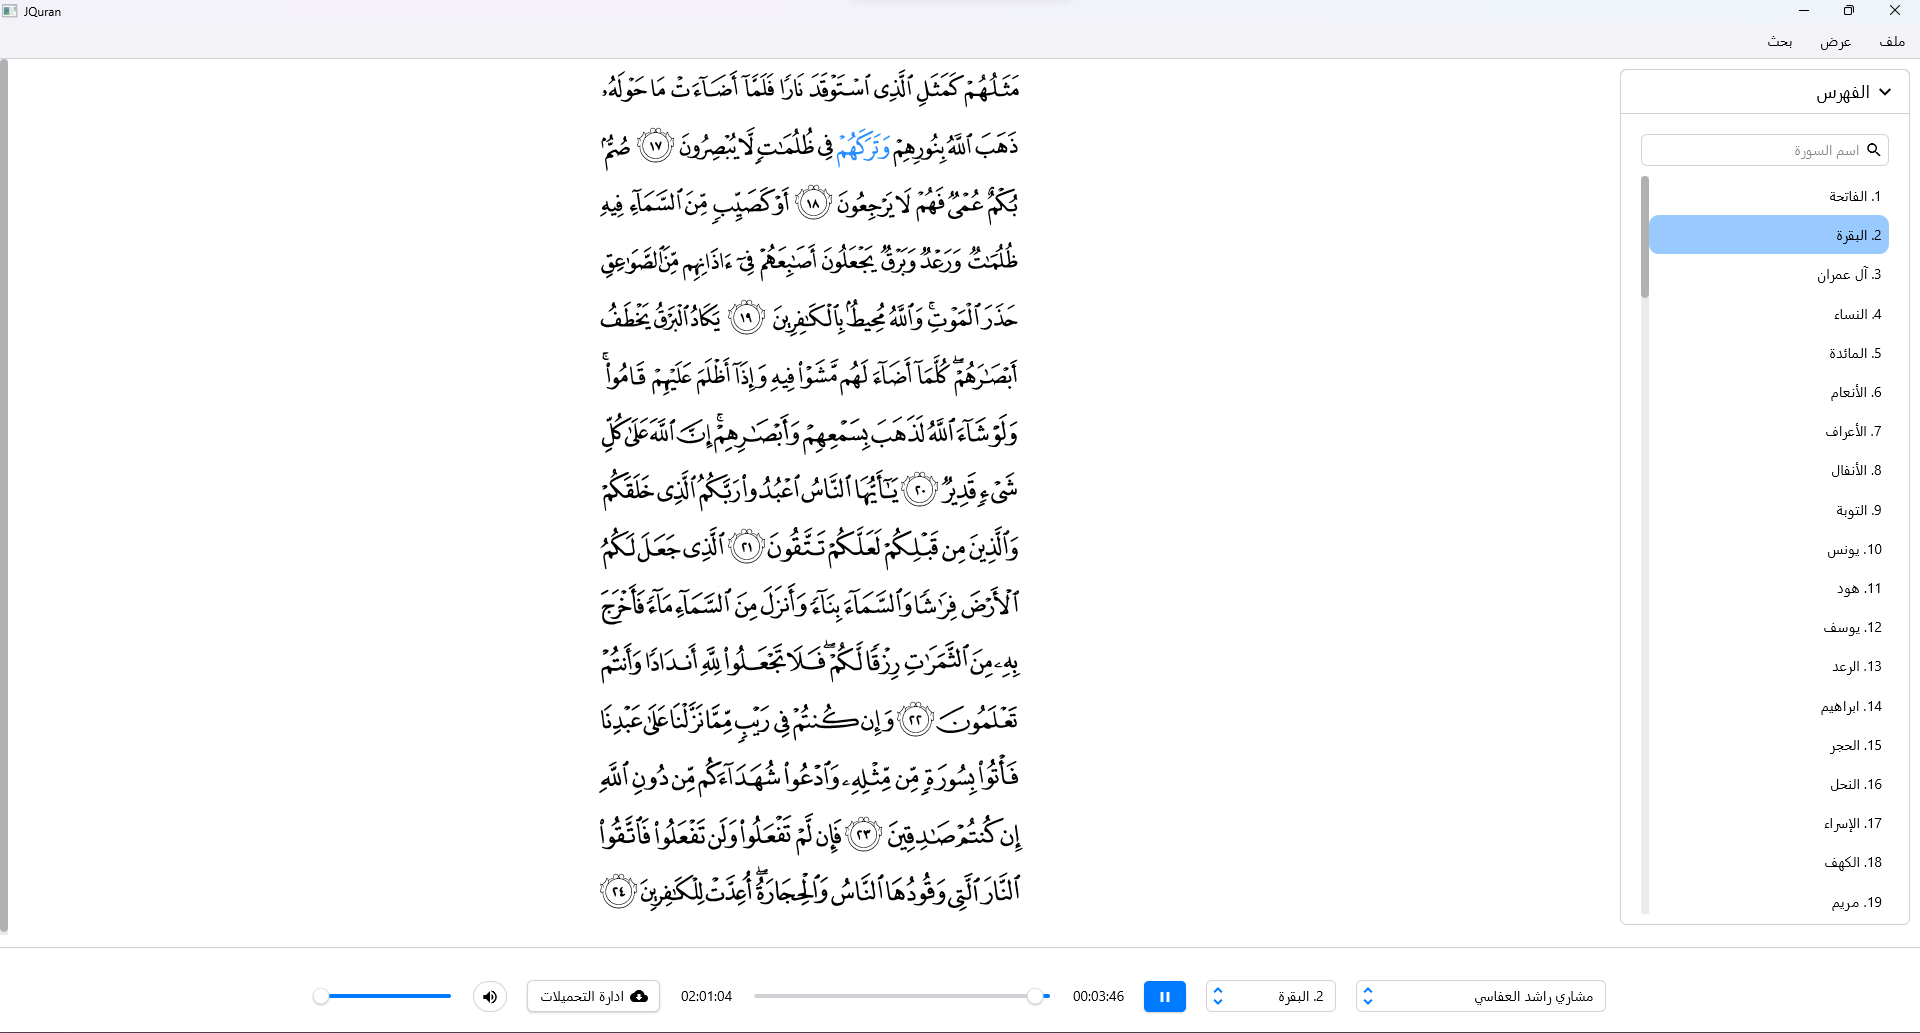Pause the recitation playback
This screenshot has width=1920, height=1033.
1164,996
